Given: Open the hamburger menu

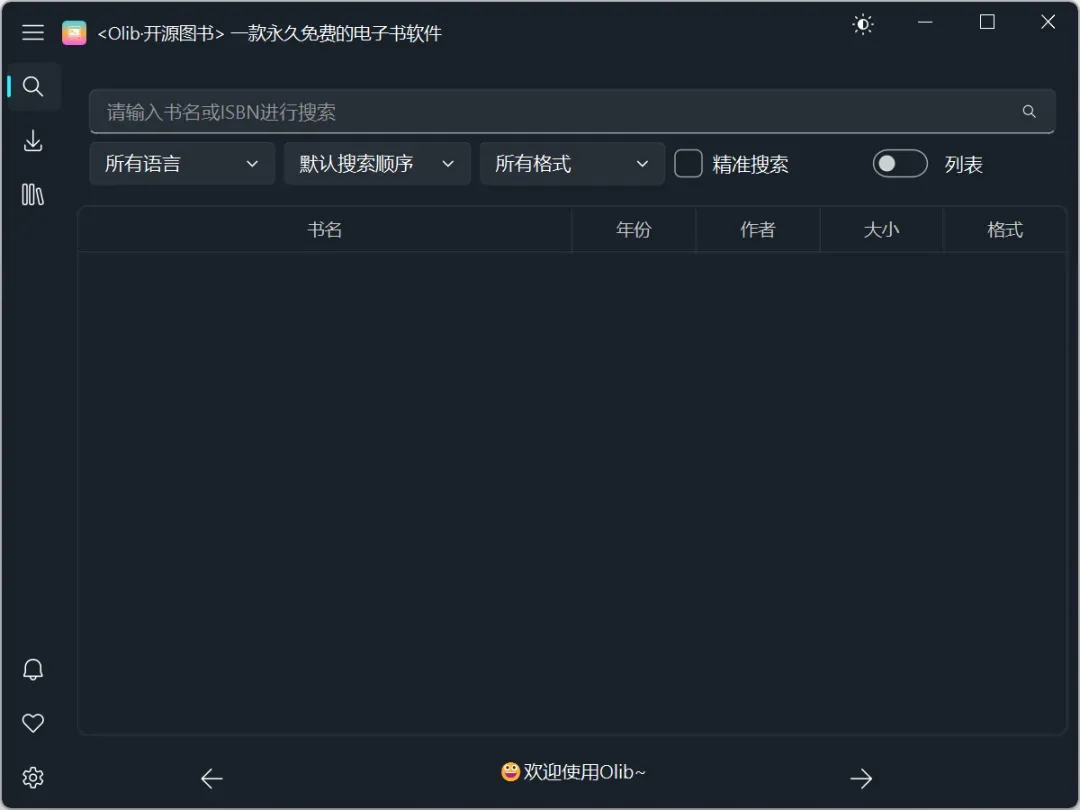Looking at the screenshot, I should pyautogui.click(x=33, y=31).
